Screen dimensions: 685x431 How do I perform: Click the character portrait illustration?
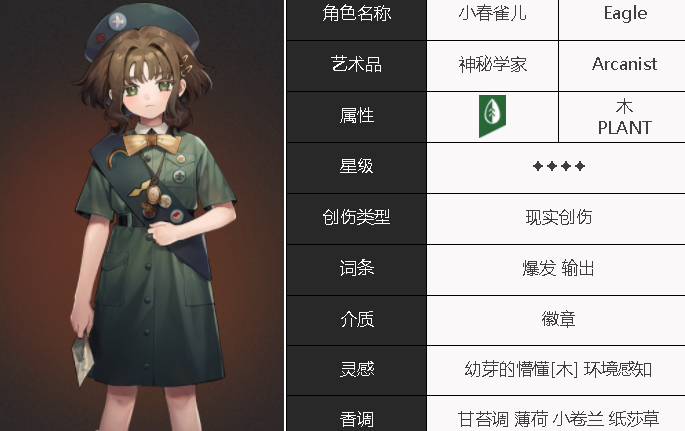click(x=142, y=216)
